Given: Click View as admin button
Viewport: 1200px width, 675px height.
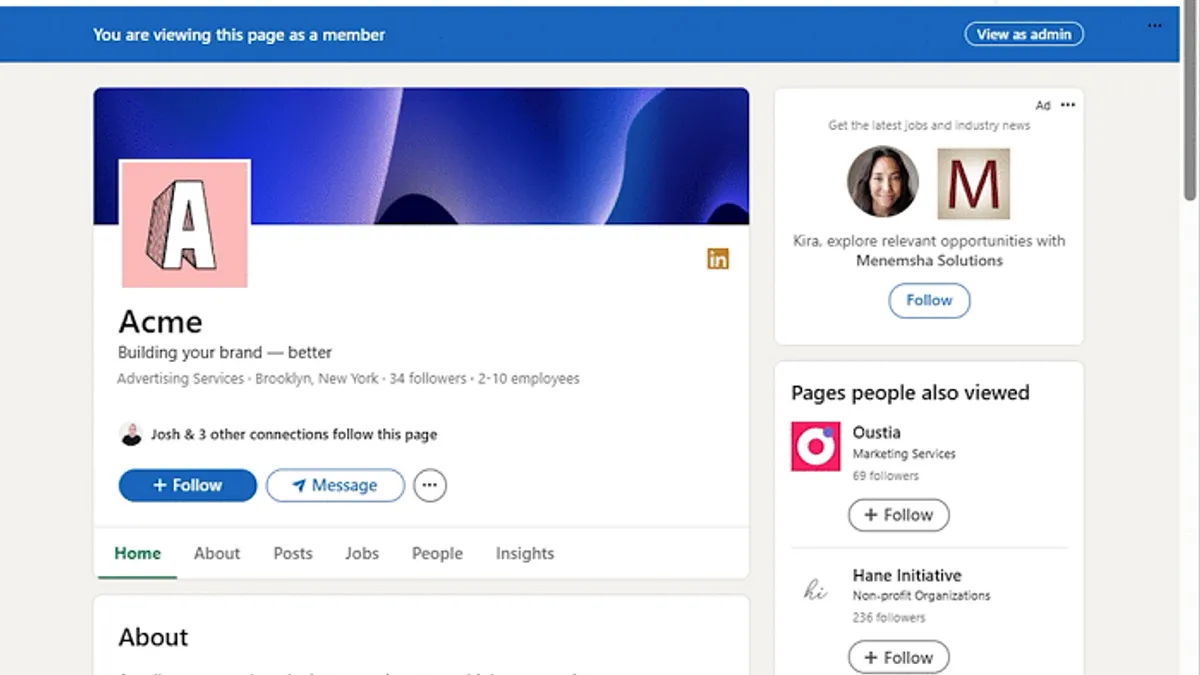Looking at the screenshot, I should [1024, 34].
